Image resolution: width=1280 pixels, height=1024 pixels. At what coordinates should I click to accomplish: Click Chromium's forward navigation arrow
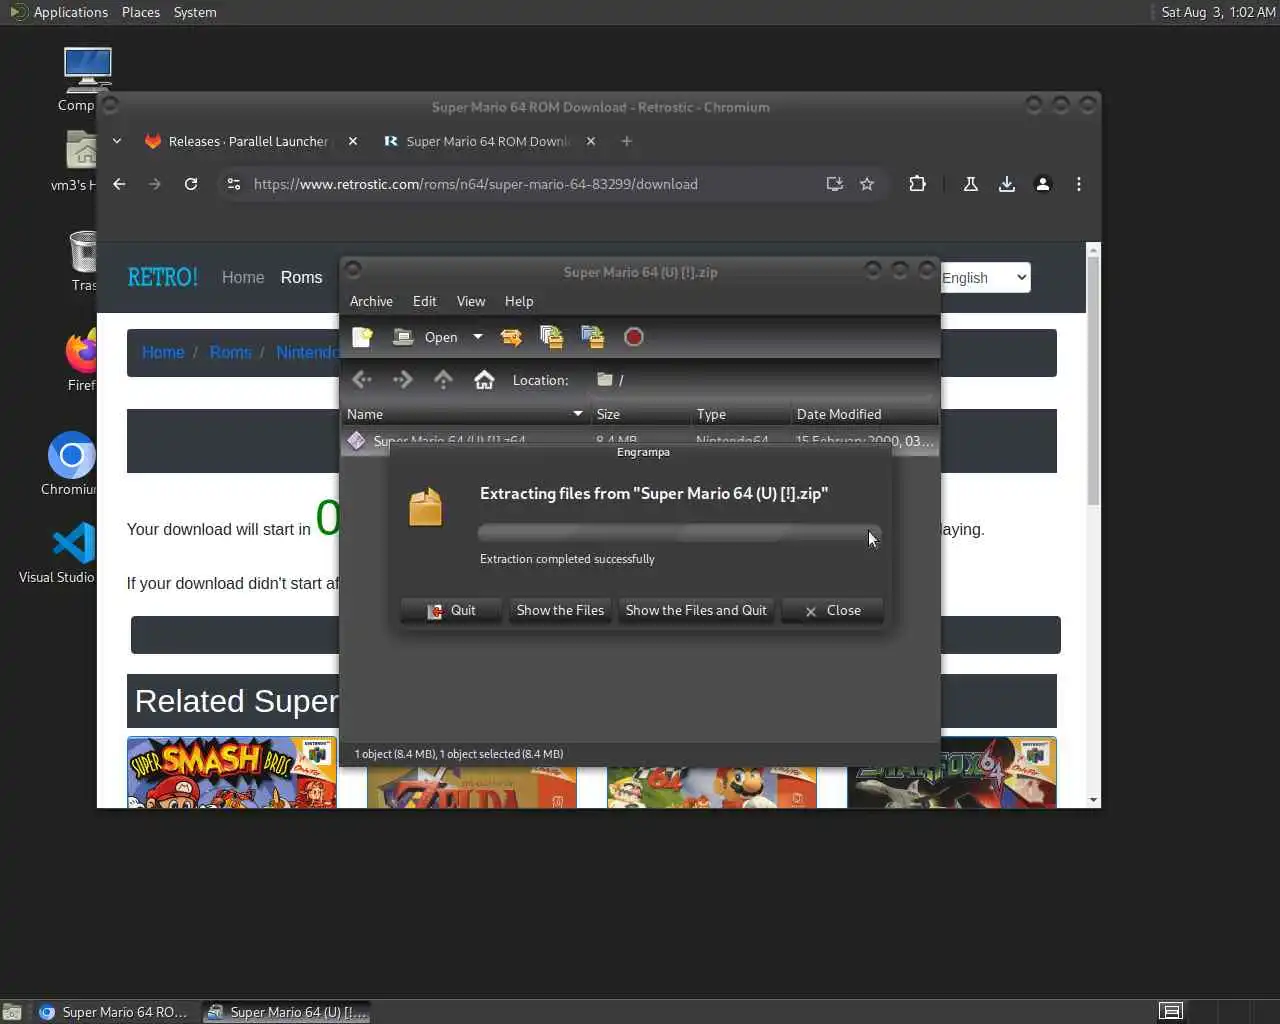[154, 184]
